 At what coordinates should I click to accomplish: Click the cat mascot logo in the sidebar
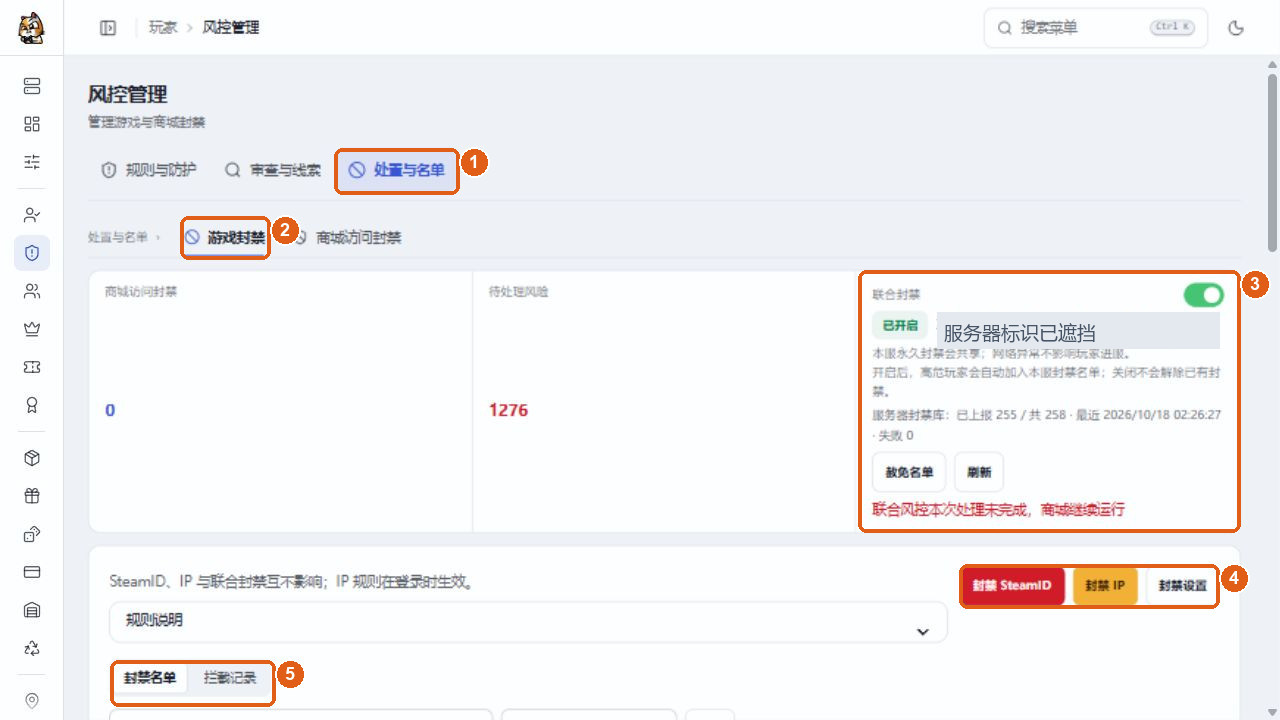[31, 28]
